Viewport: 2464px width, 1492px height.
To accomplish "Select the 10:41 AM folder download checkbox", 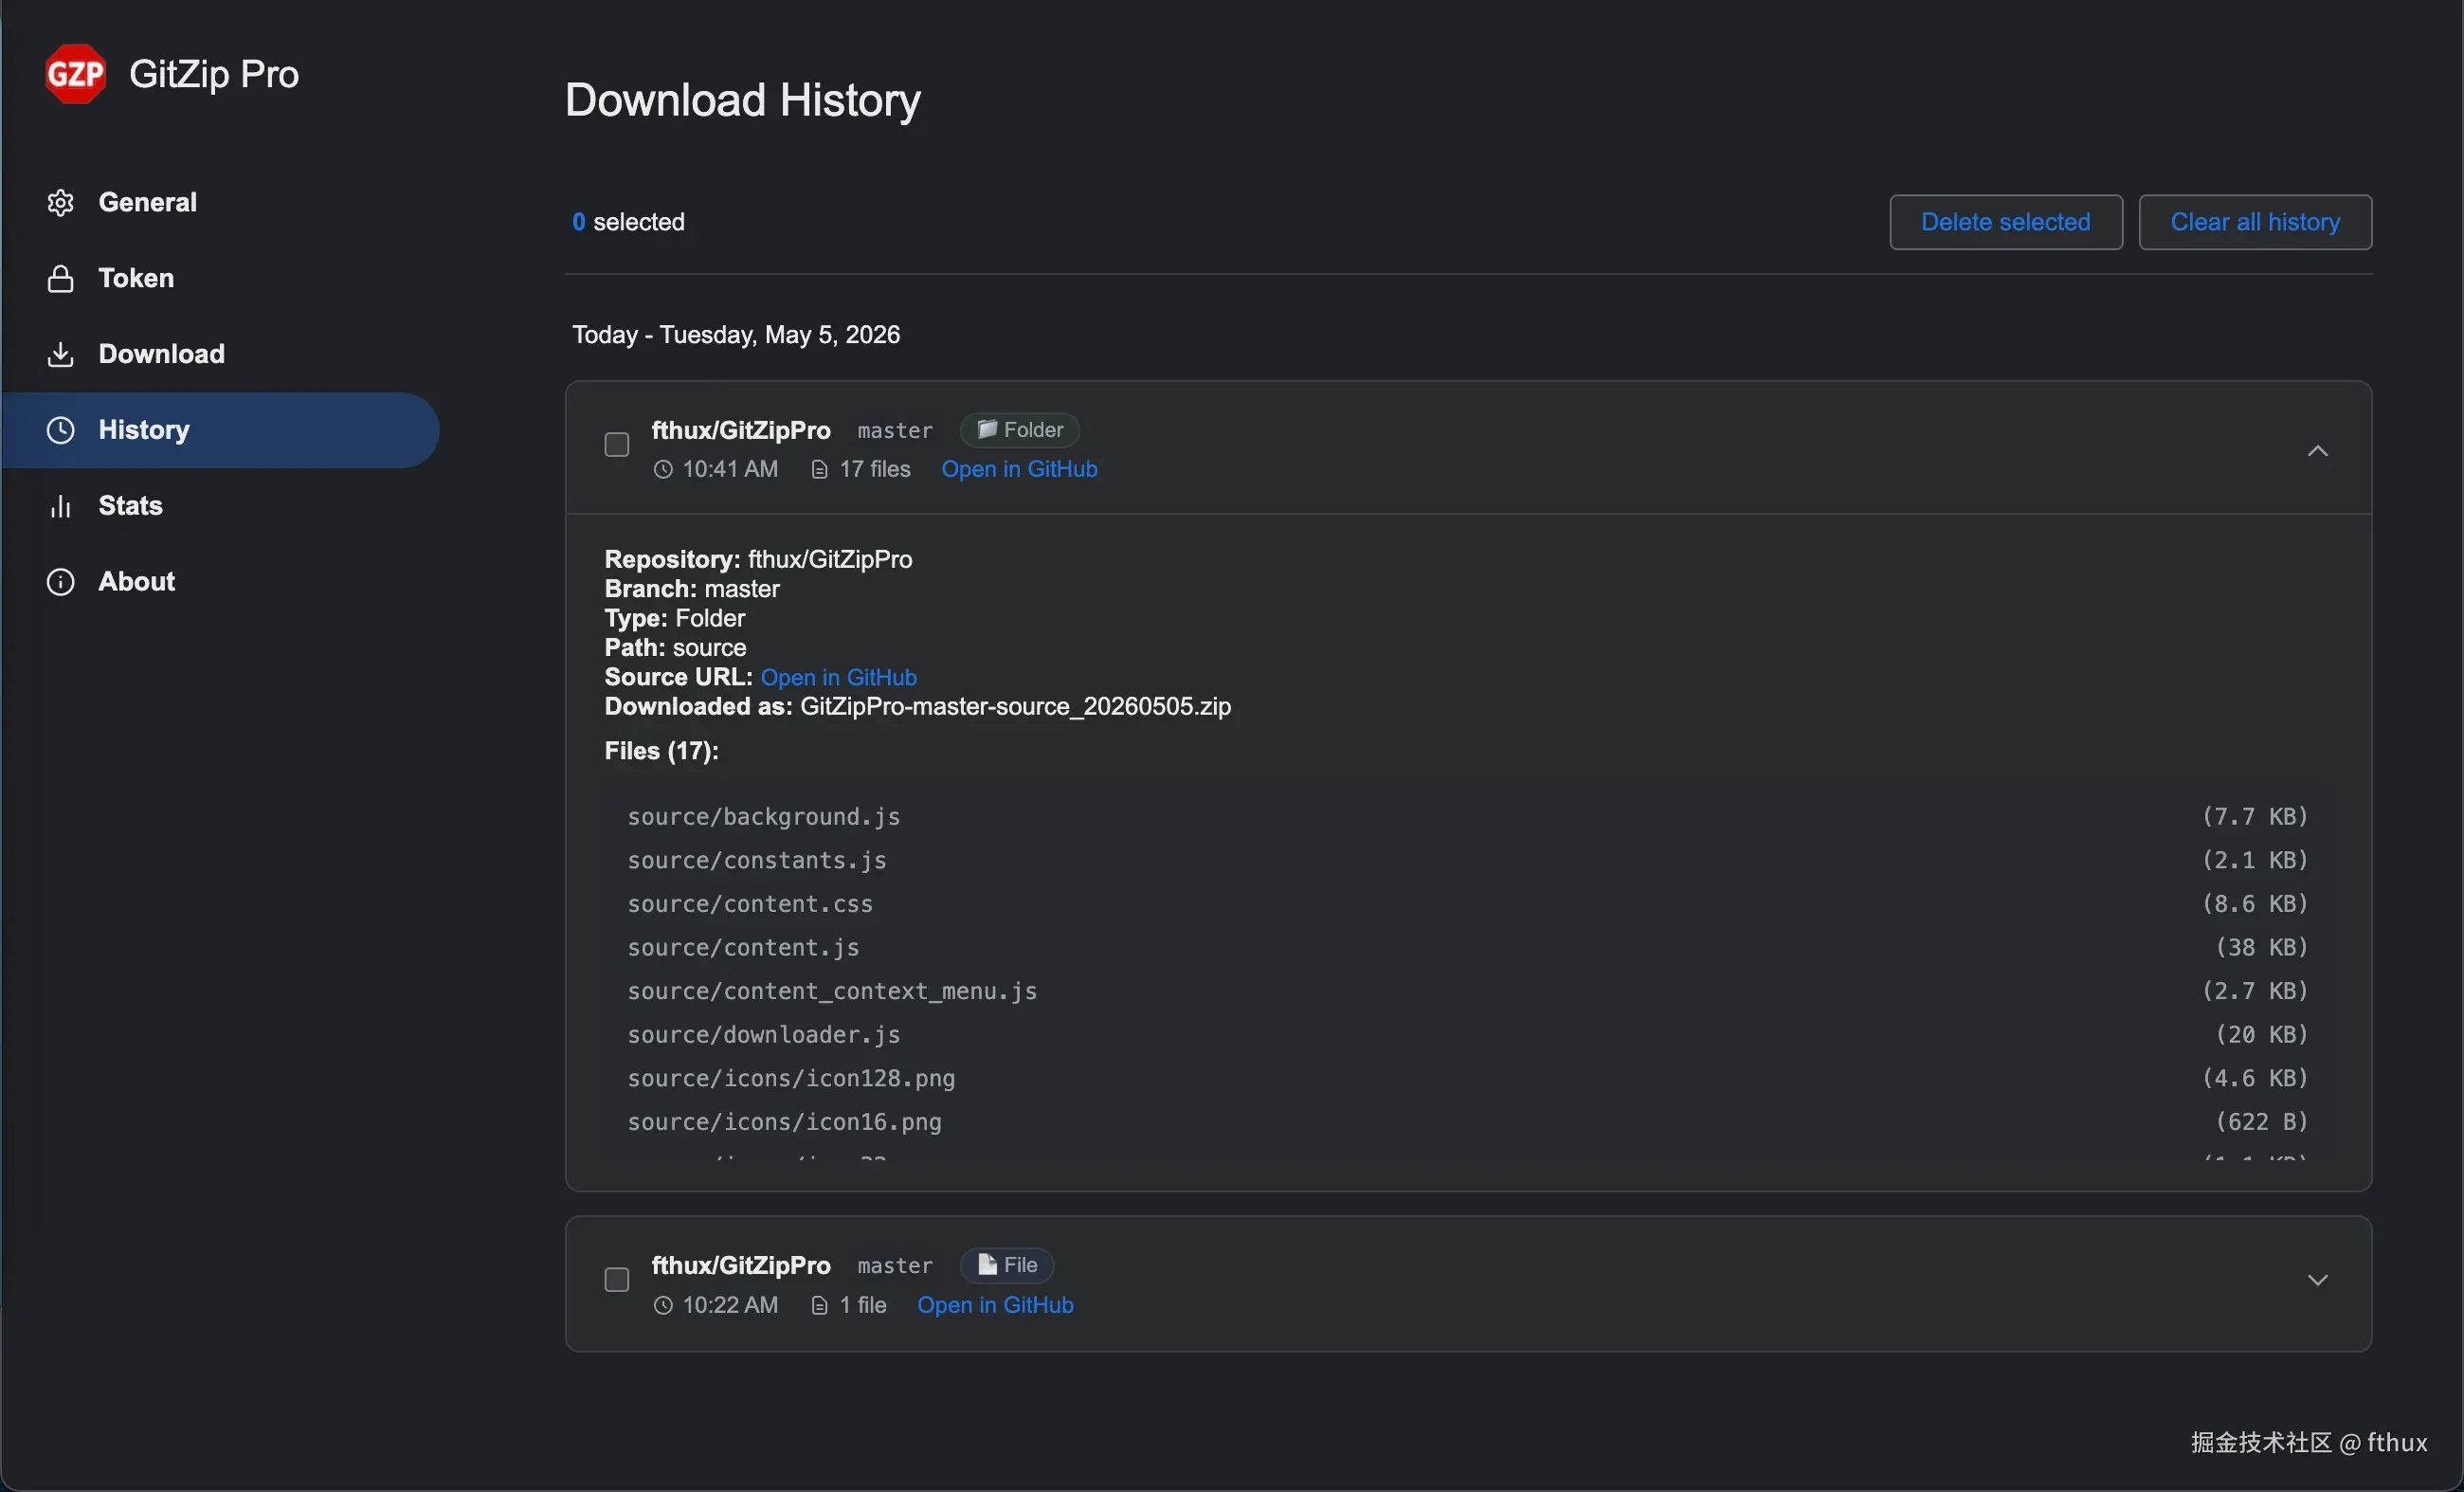I will (x=617, y=445).
